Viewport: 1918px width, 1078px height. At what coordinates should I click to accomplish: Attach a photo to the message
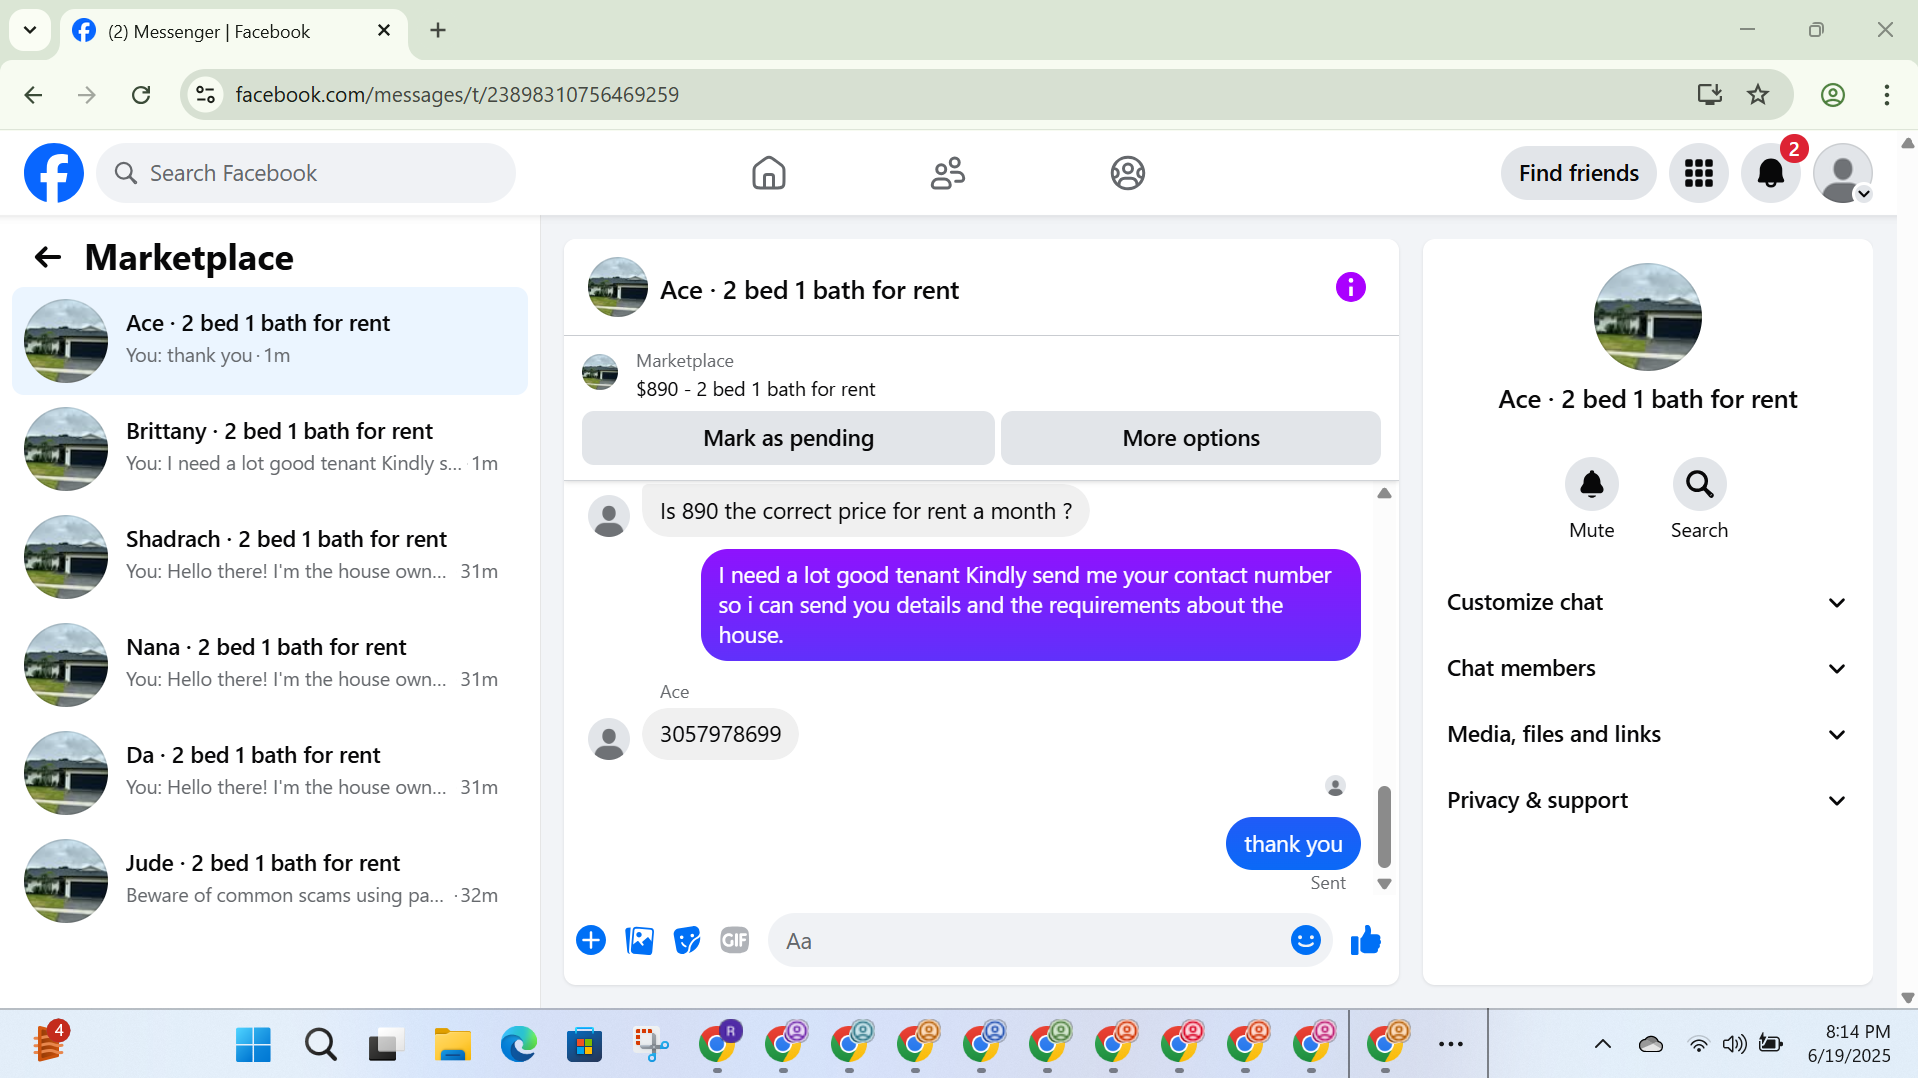click(639, 940)
